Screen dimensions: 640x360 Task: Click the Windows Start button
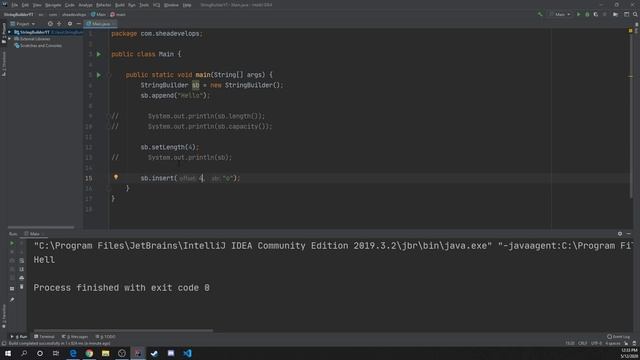tap(8, 353)
